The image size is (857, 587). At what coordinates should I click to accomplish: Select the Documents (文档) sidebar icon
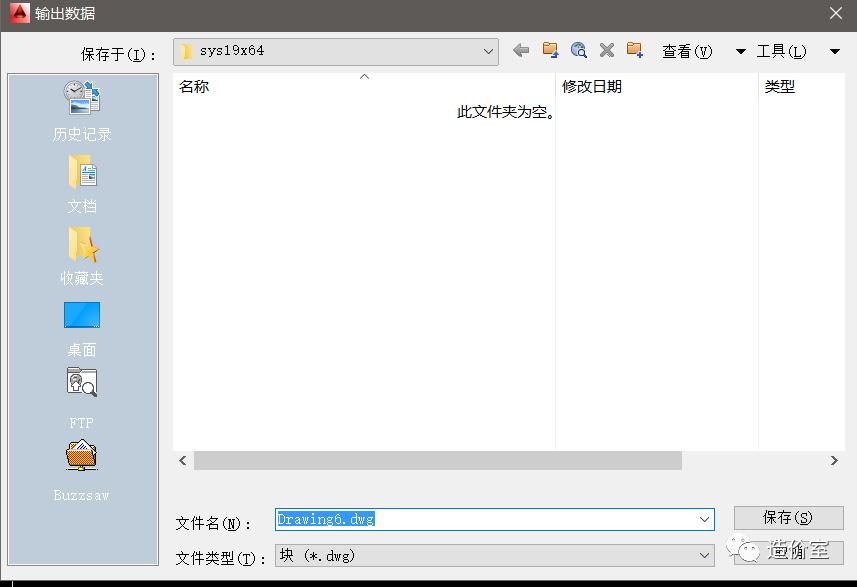tap(81, 172)
